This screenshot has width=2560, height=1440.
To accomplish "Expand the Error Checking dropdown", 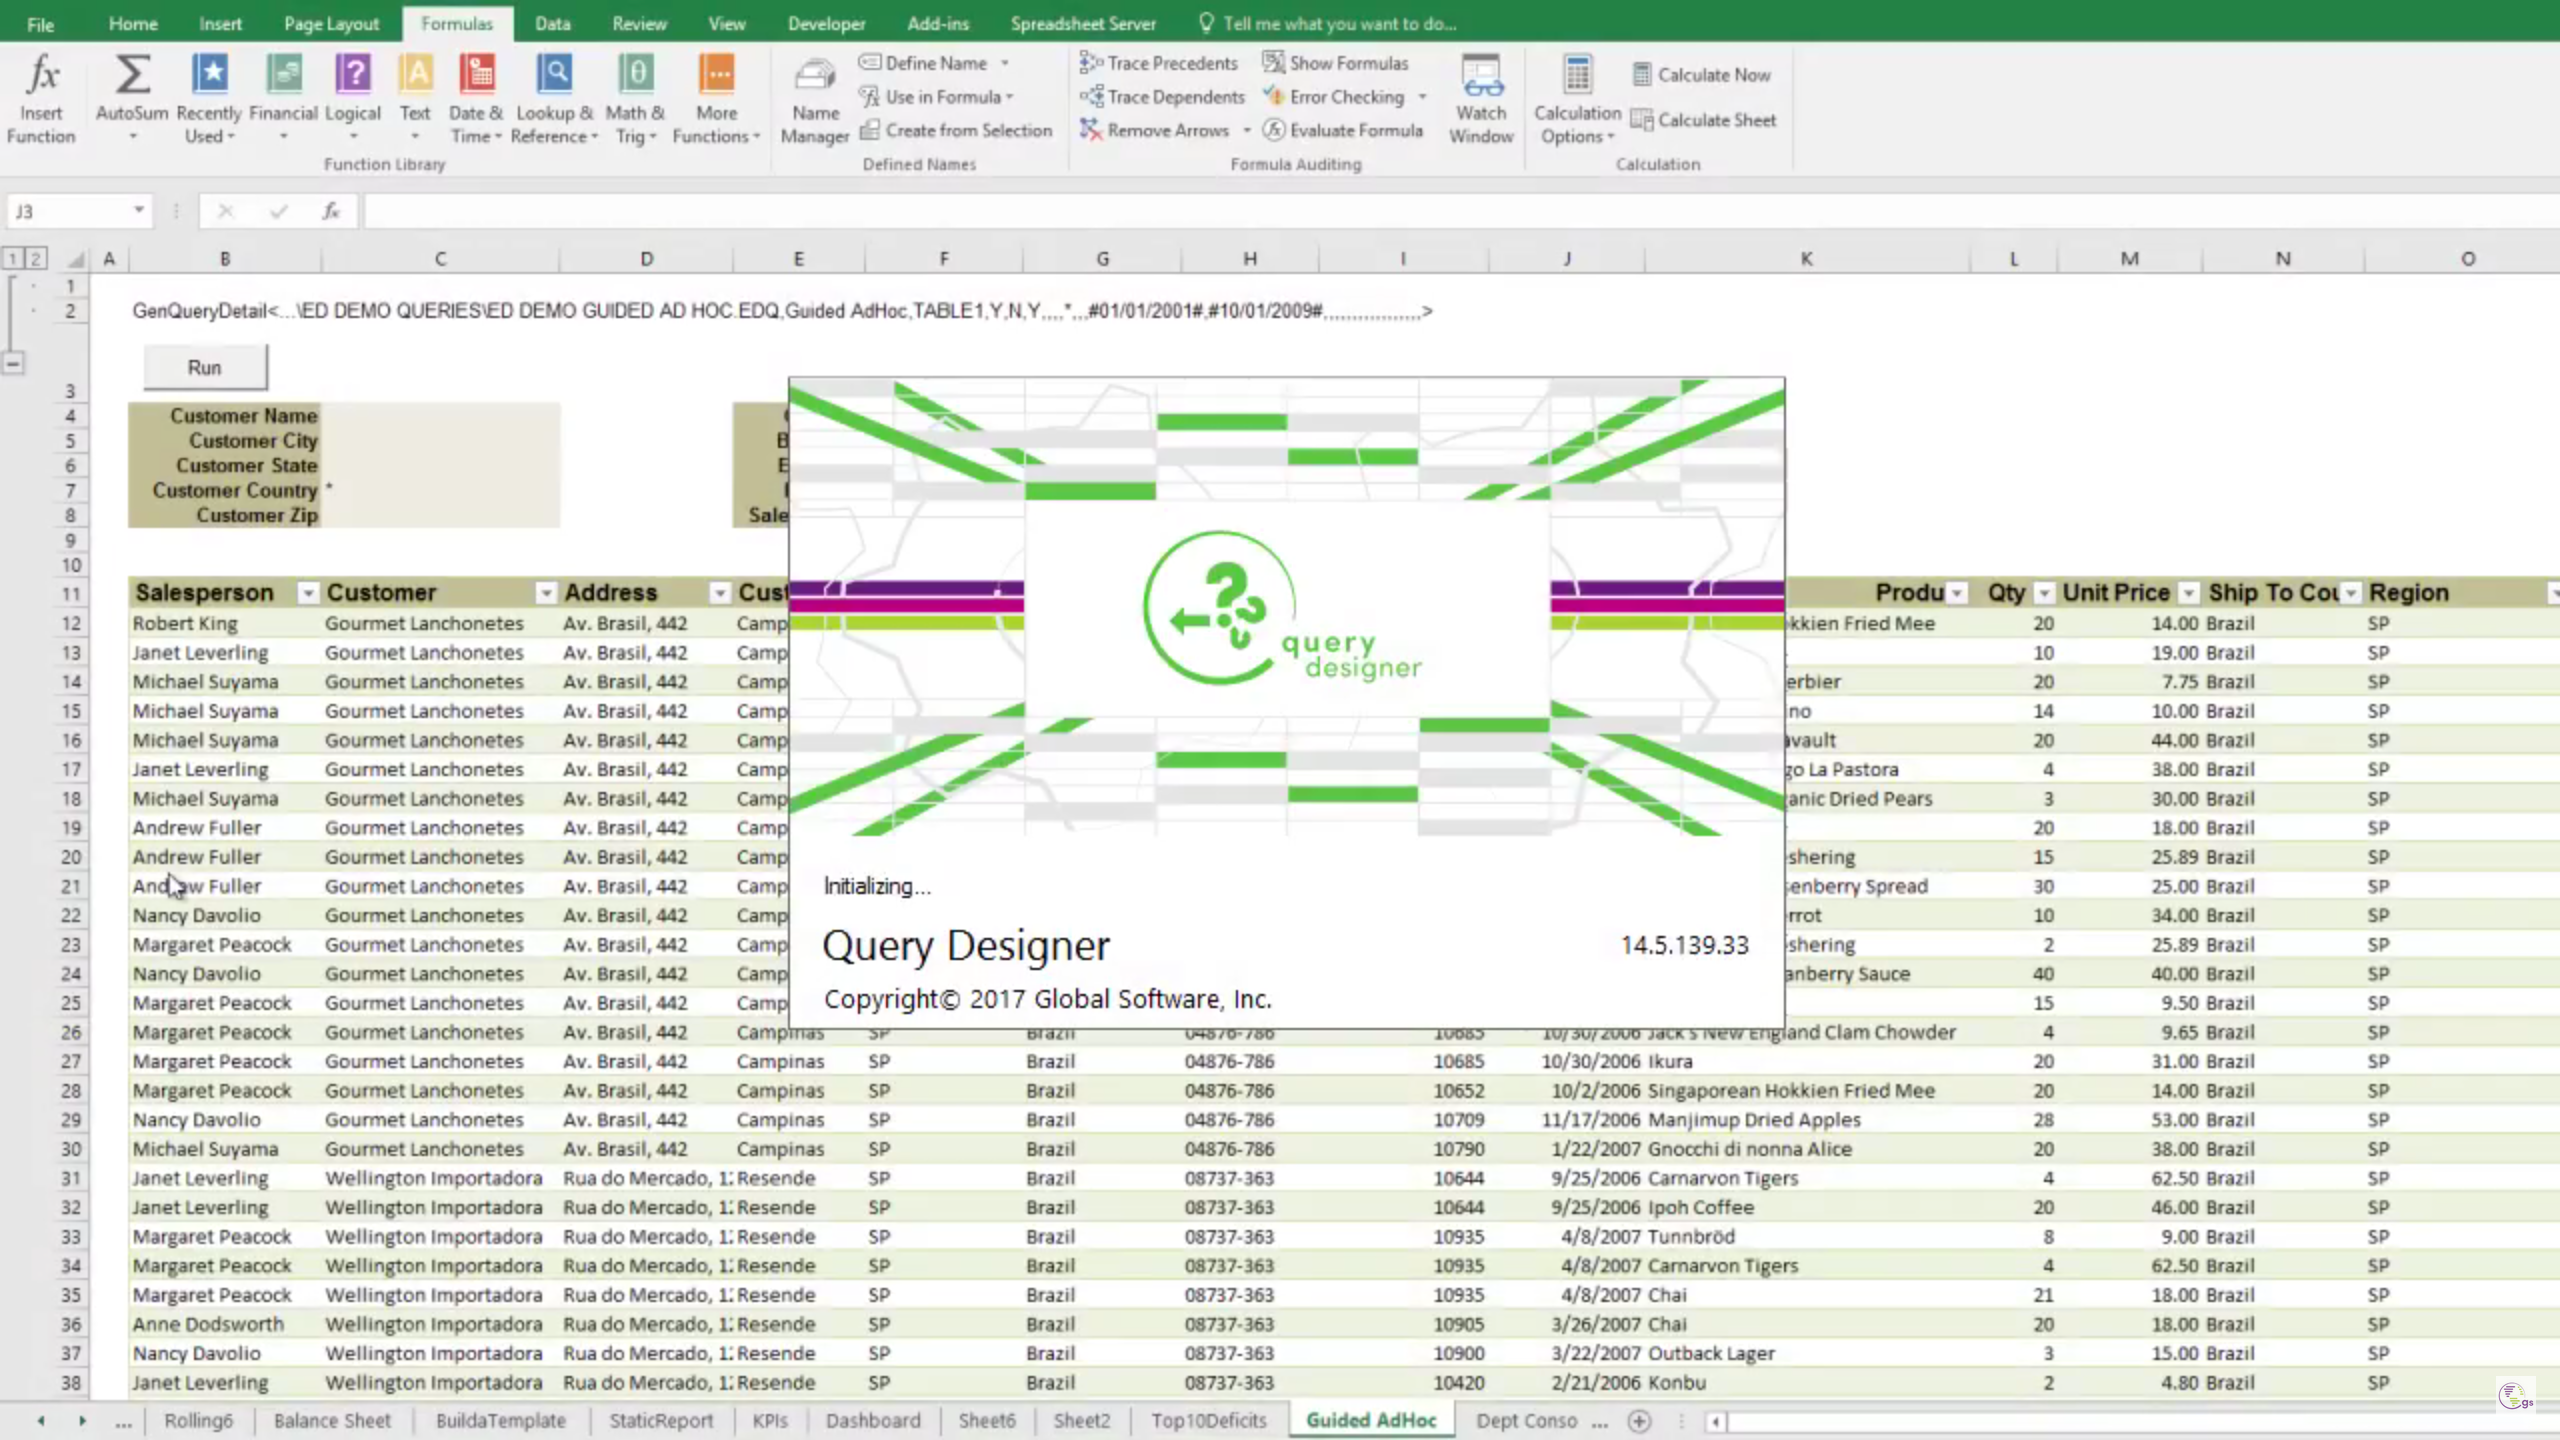I will click(x=1421, y=96).
